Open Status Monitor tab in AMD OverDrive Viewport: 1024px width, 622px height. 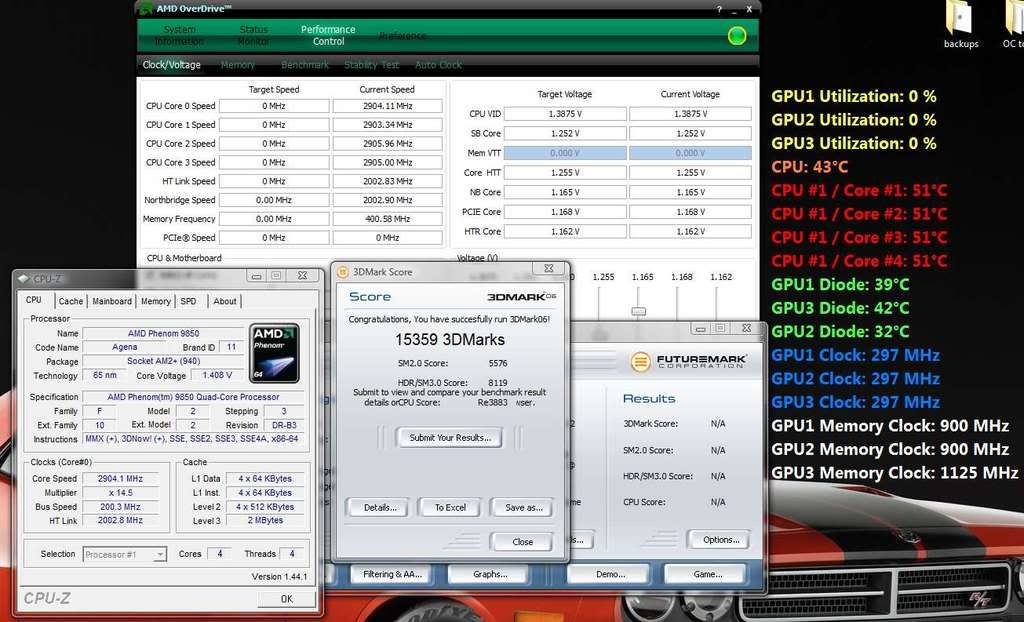(253, 35)
